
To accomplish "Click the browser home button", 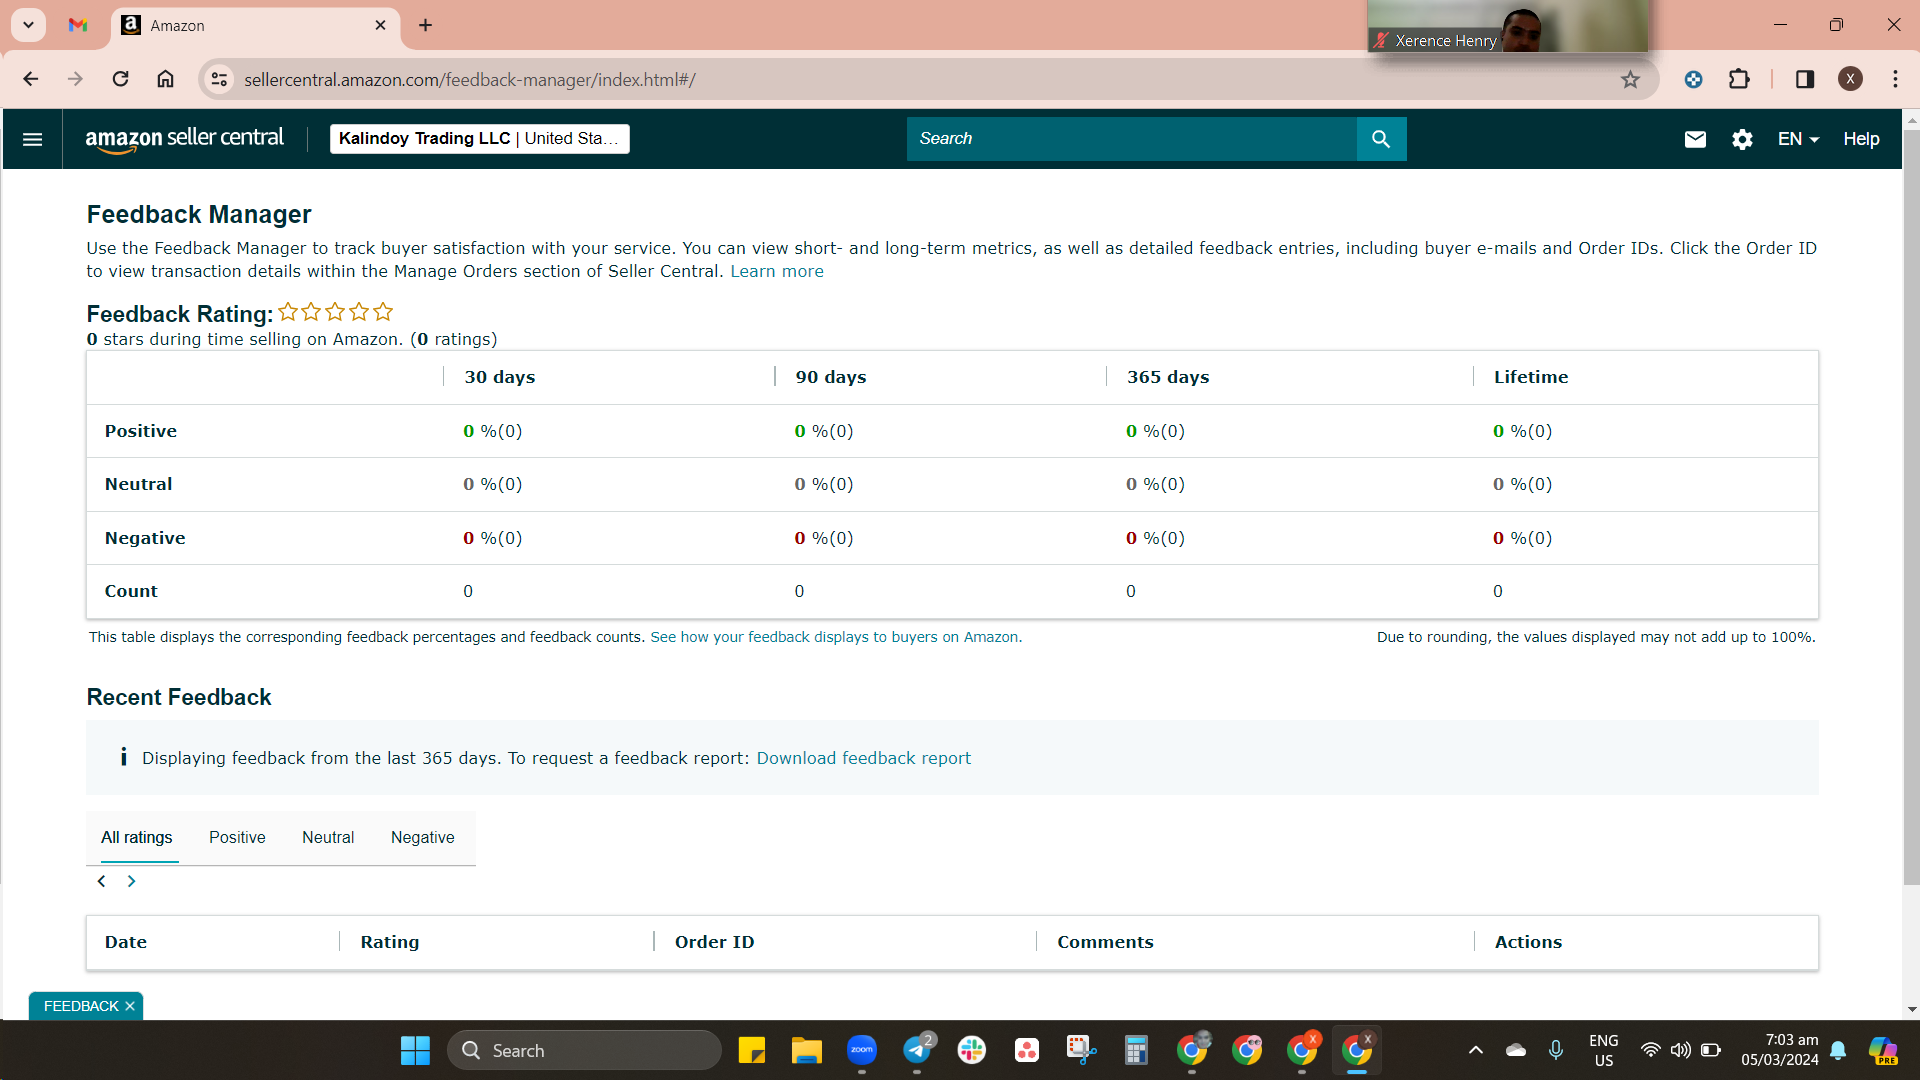I will 165,79.
